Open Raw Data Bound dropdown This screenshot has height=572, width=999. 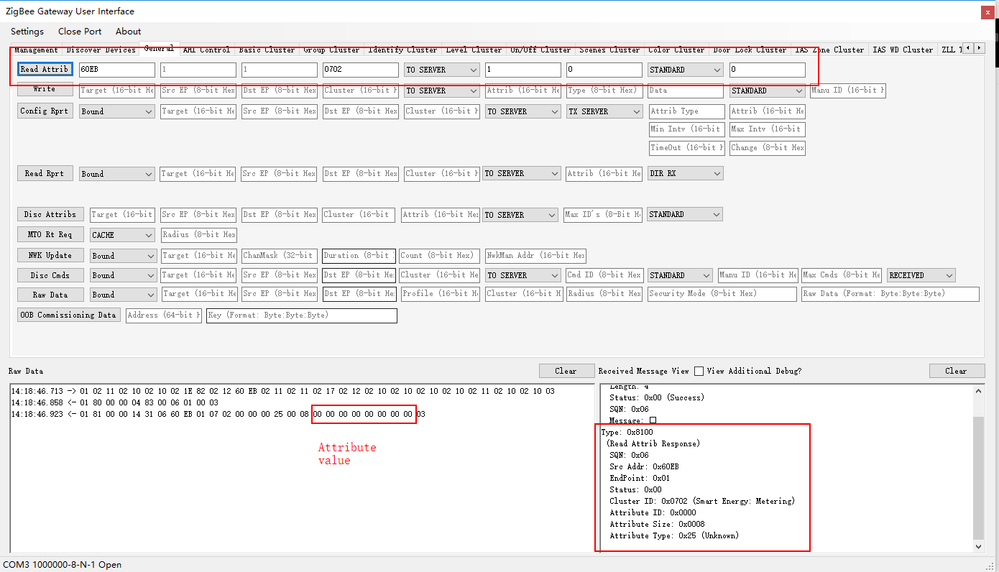[x=123, y=295]
